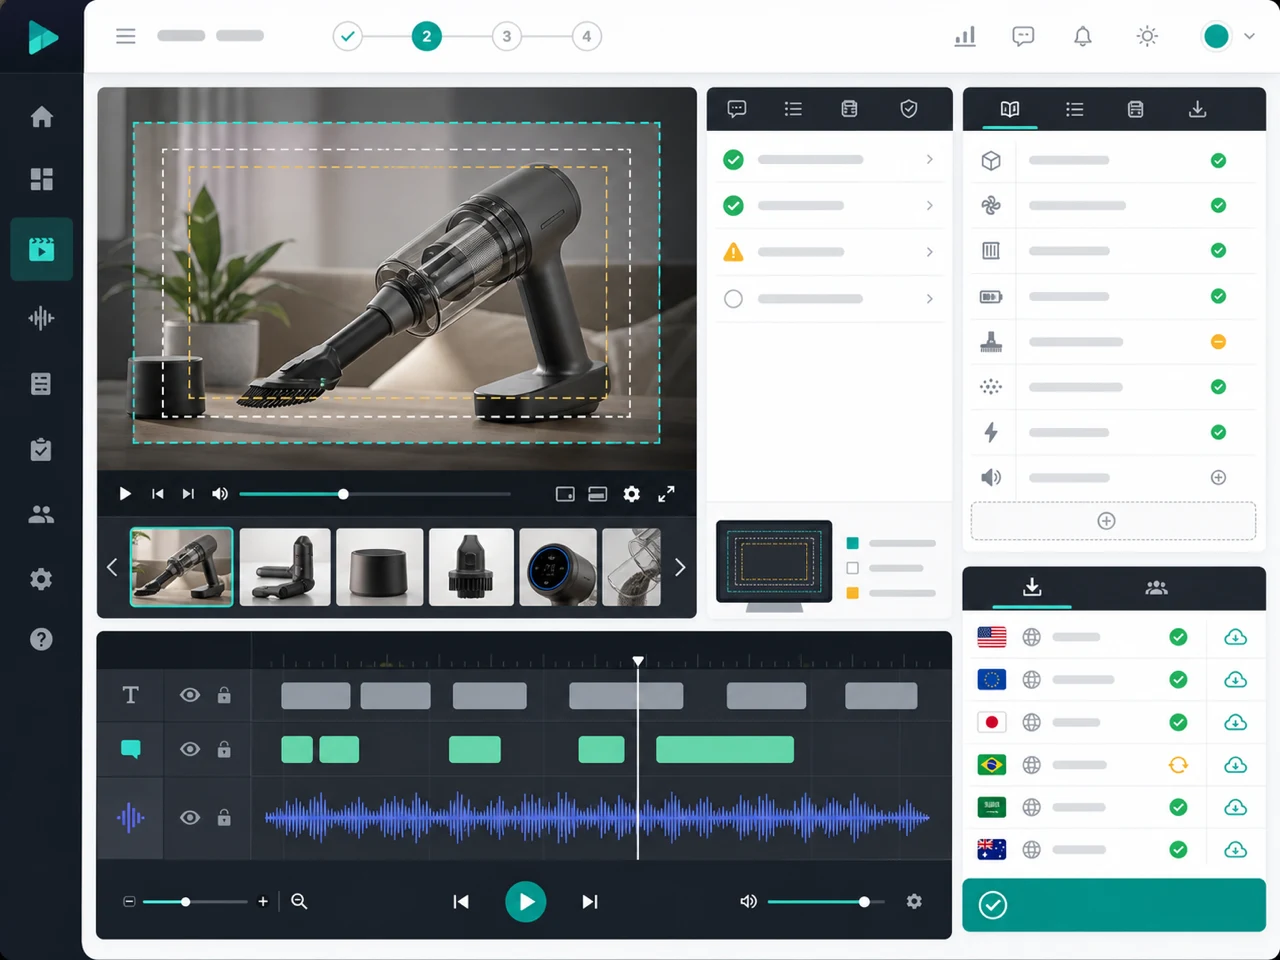Open Settings gear in the sidebar
This screenshot has height=960, width=1280.
point(41,579)
